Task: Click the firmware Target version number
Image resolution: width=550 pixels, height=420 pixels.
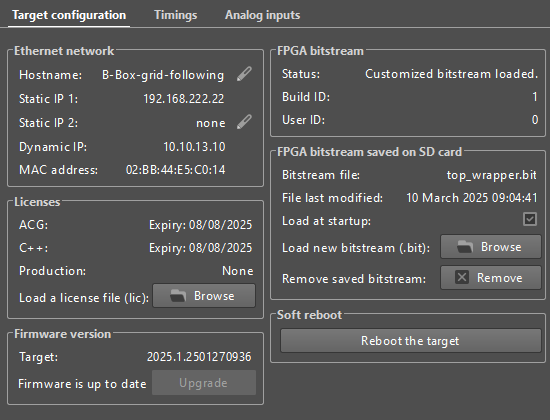Action: pyautogui.click(x=199, y=357)
